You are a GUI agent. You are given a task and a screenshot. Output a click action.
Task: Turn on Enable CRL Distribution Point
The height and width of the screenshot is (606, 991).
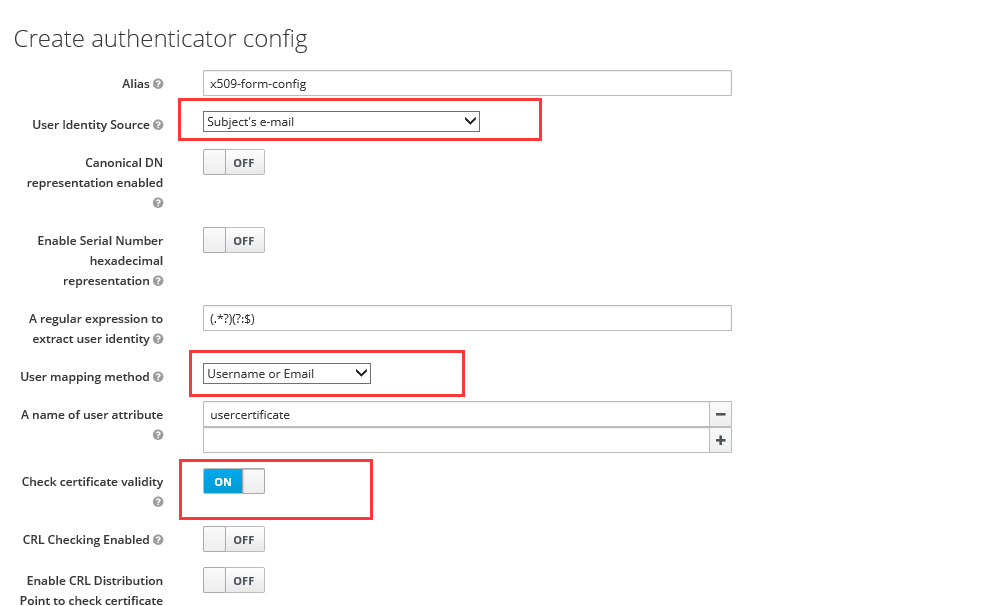(x=233, y=580)
